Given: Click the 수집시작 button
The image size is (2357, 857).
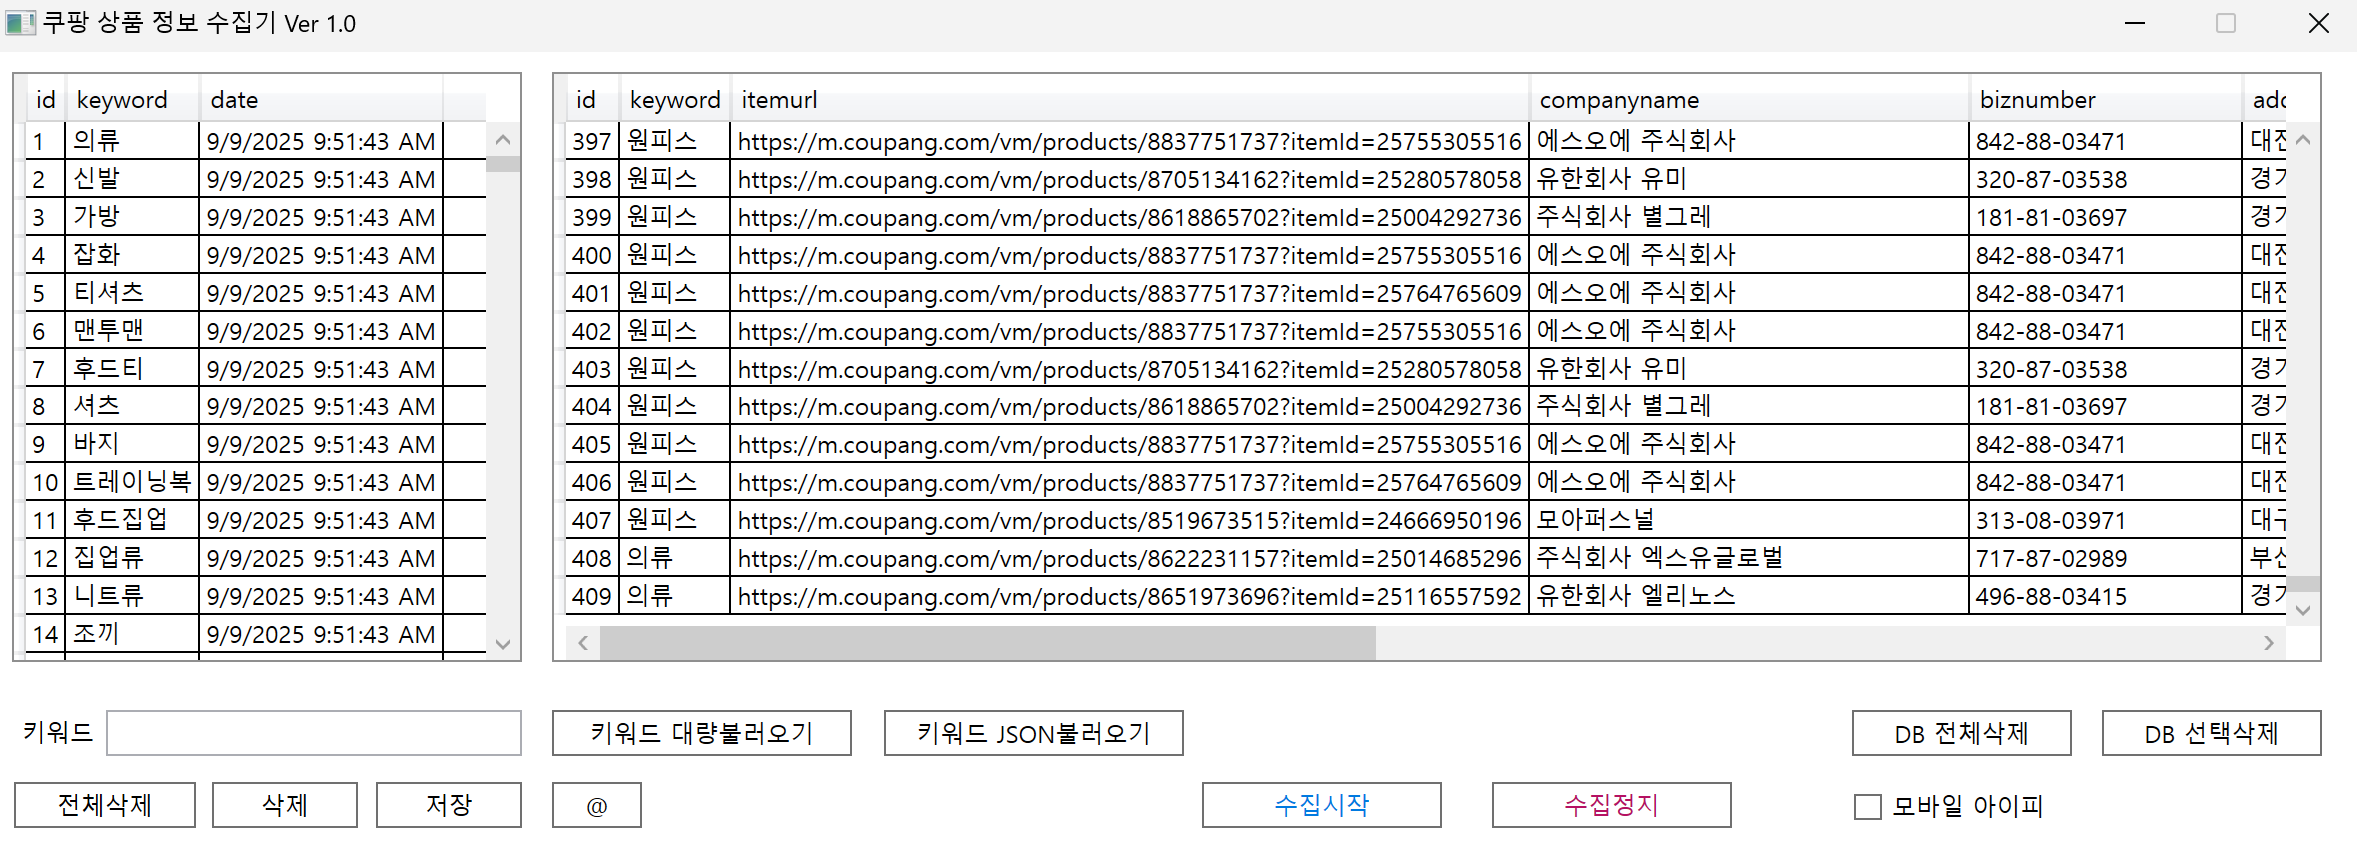Looking at the screenshot, I should coord(1321,805).
